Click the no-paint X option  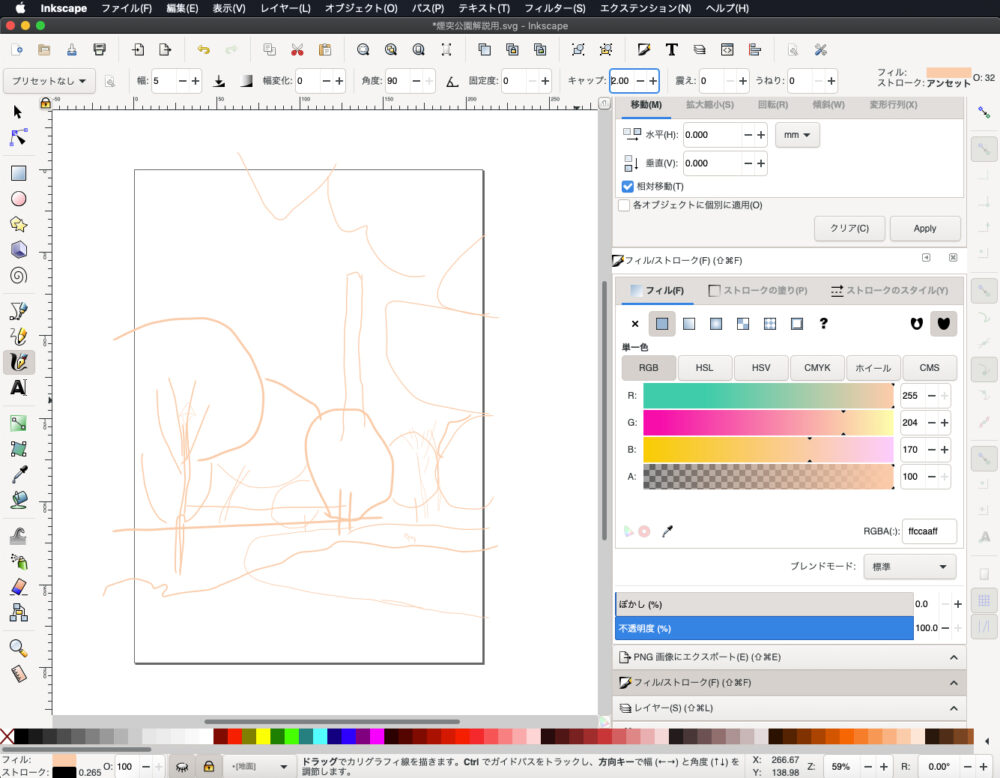point(635,323)
